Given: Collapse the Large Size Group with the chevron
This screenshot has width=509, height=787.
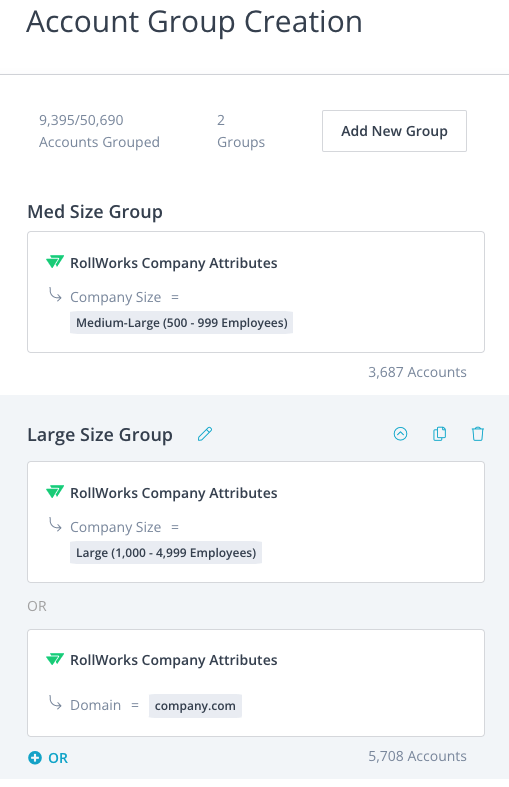Looking at the screenshot, I should click(400, 434).
